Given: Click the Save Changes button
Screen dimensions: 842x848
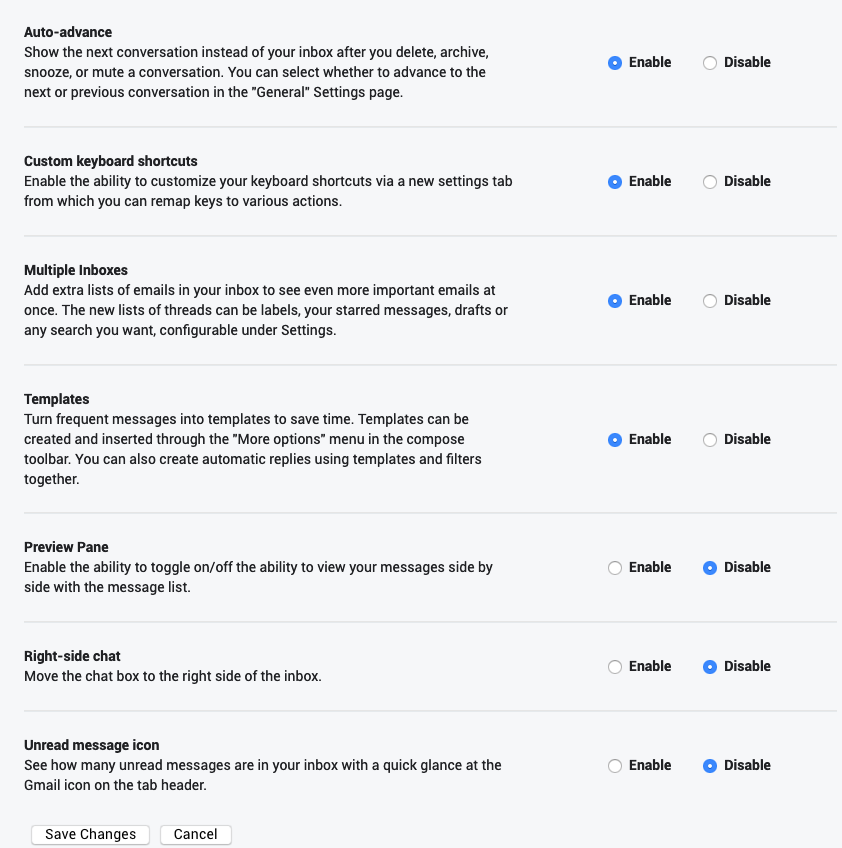Looking at the screenshot, I should (91, 834).
